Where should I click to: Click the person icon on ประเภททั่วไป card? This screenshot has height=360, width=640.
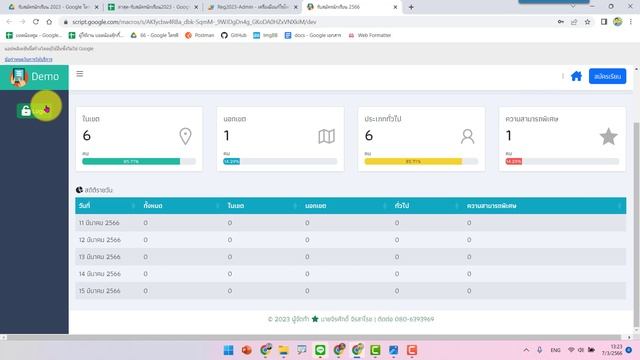[x=467, y=136]
